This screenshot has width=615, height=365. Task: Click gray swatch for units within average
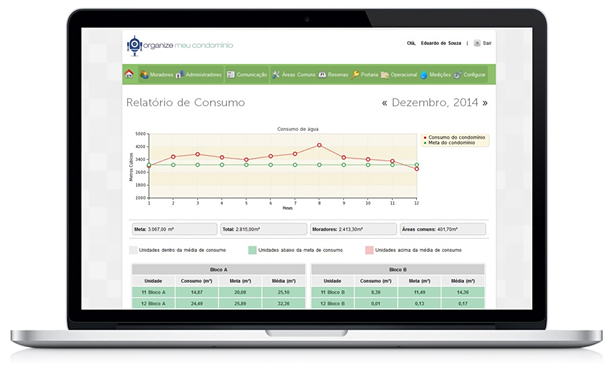coord(133,250)
